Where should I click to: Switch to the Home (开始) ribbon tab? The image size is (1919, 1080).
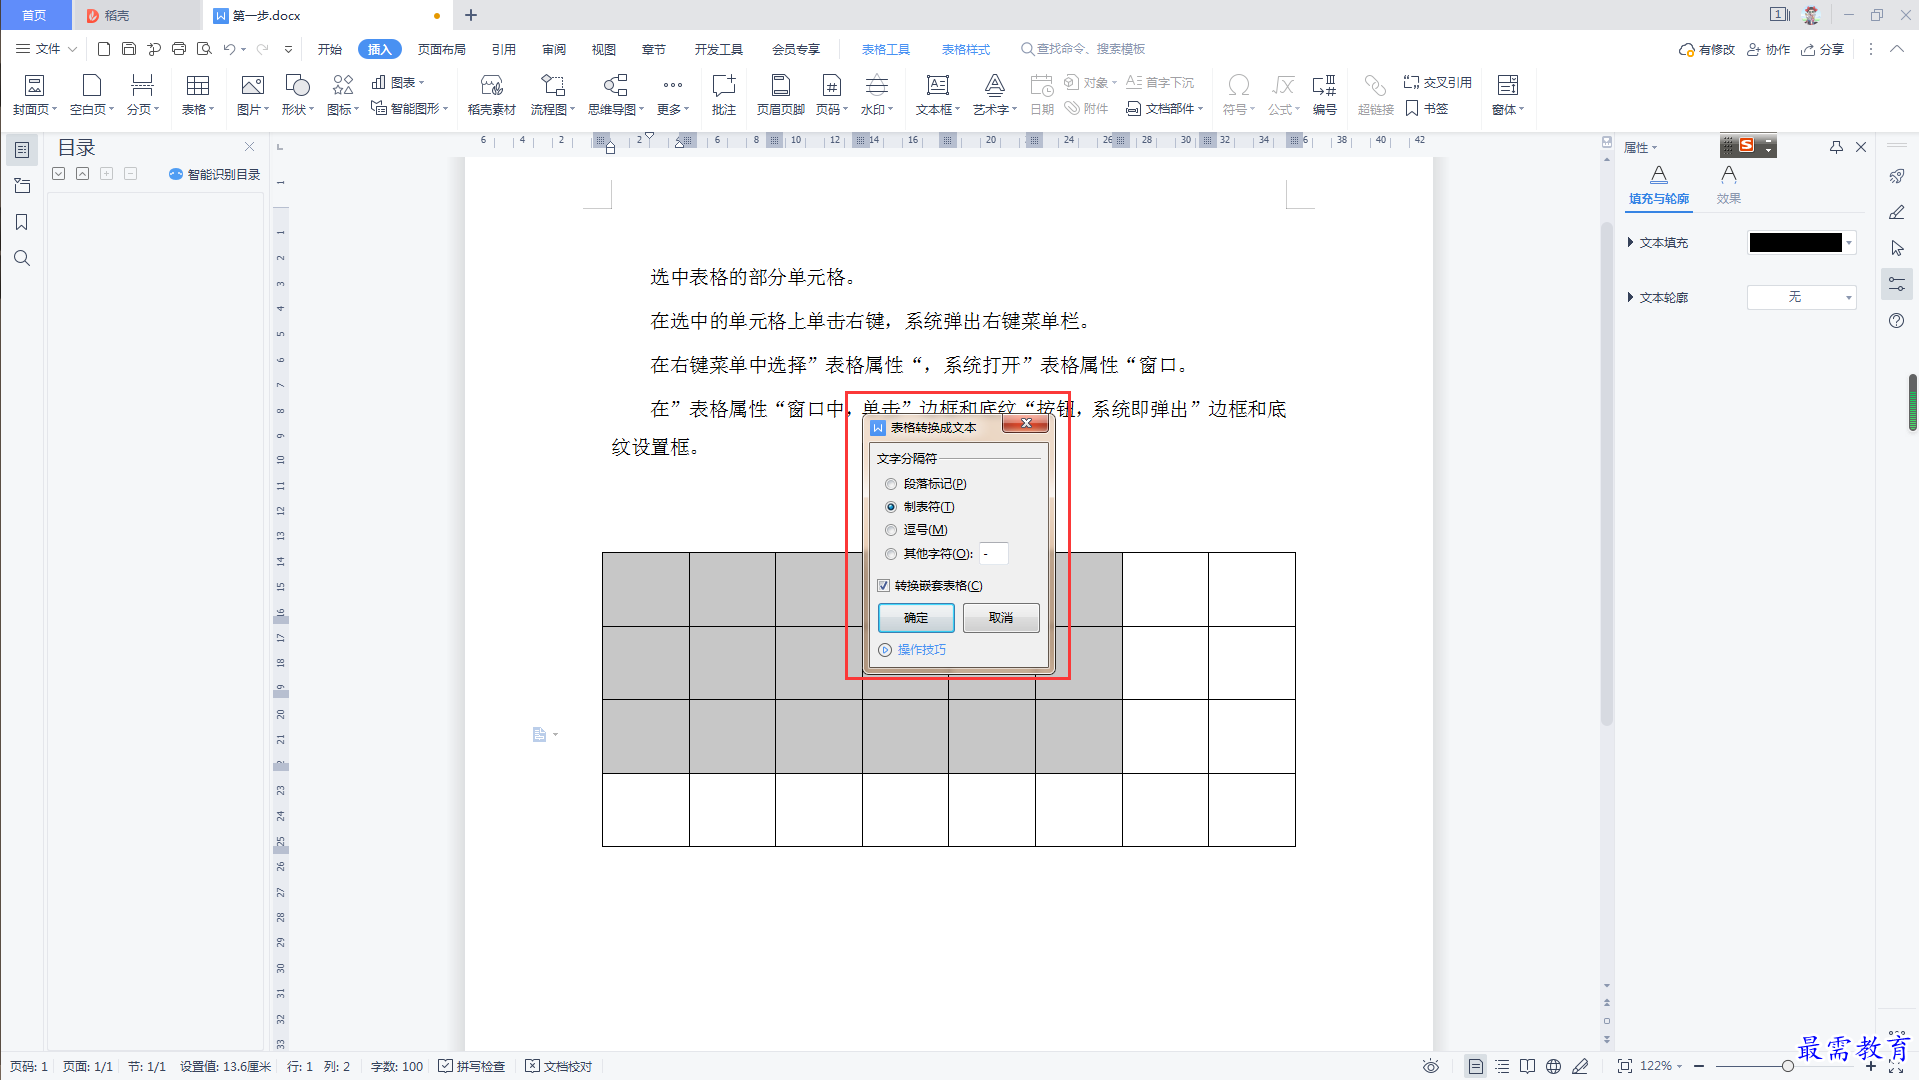(330, 49)
